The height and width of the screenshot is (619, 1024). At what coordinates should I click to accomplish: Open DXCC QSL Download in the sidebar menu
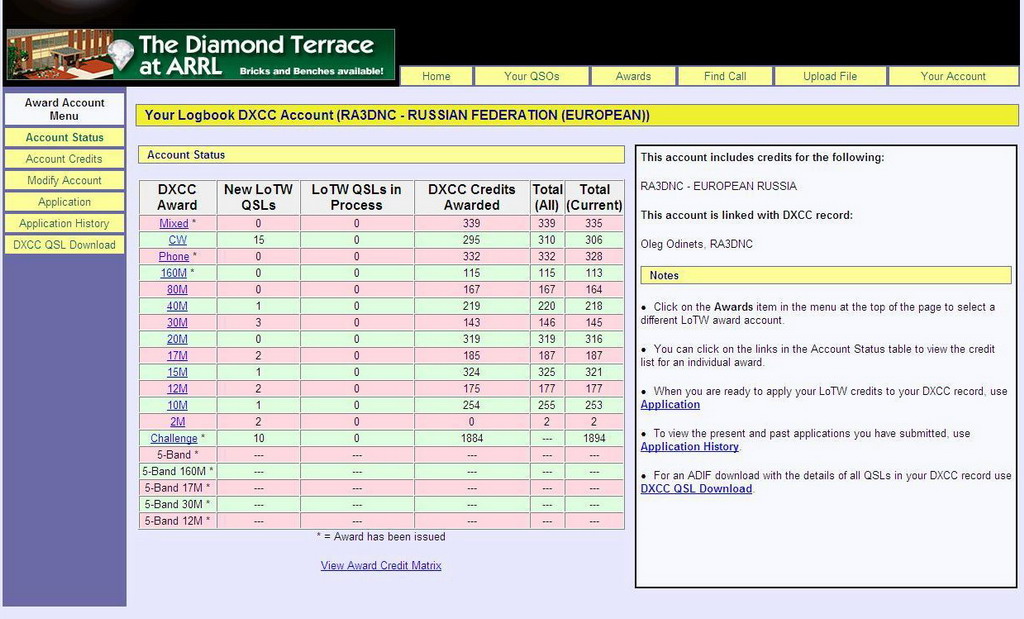click(x=64, y=245)
